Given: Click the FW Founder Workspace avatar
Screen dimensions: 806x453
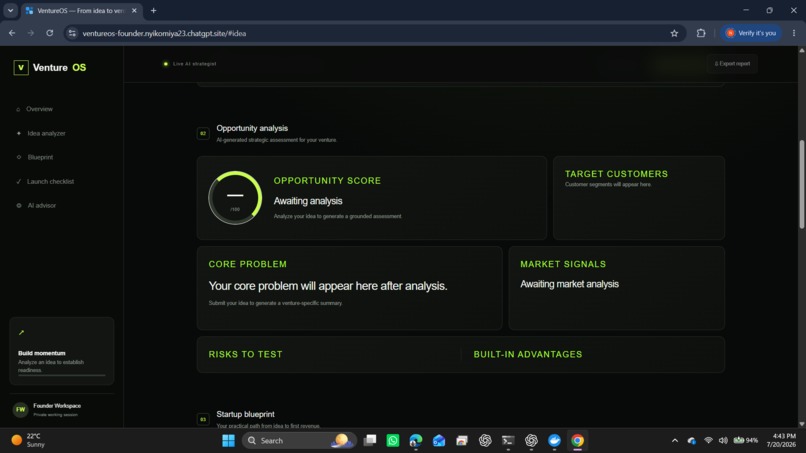Looking at the screenshot, I should coord(21,409).
